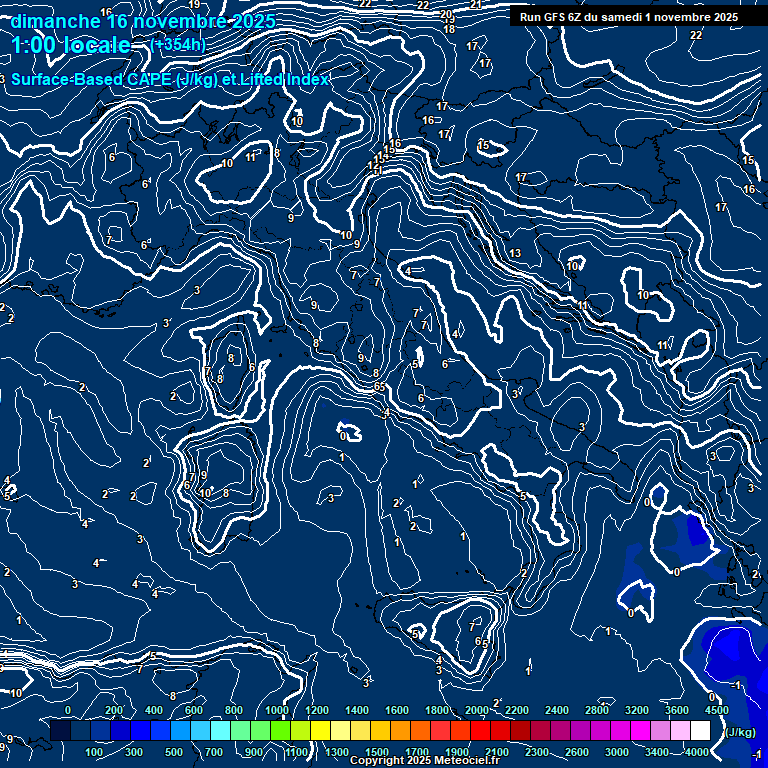Click the '1800' legend value
This screenshot has height=768, width=768.
(437, 710)
